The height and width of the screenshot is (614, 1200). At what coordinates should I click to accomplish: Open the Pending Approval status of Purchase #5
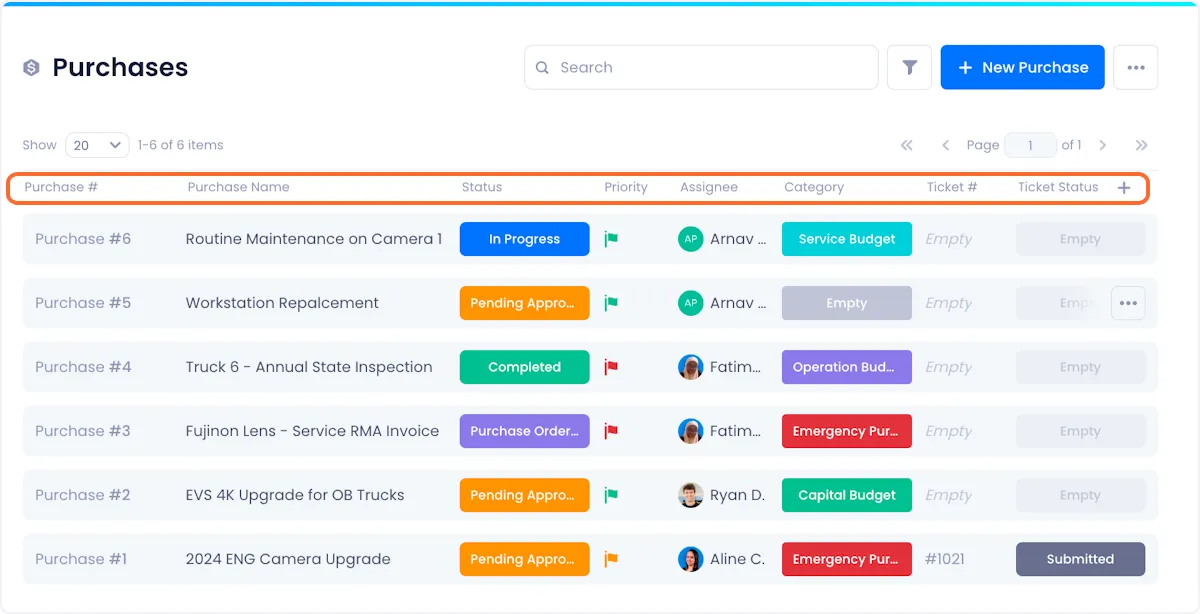pos(525,303)
